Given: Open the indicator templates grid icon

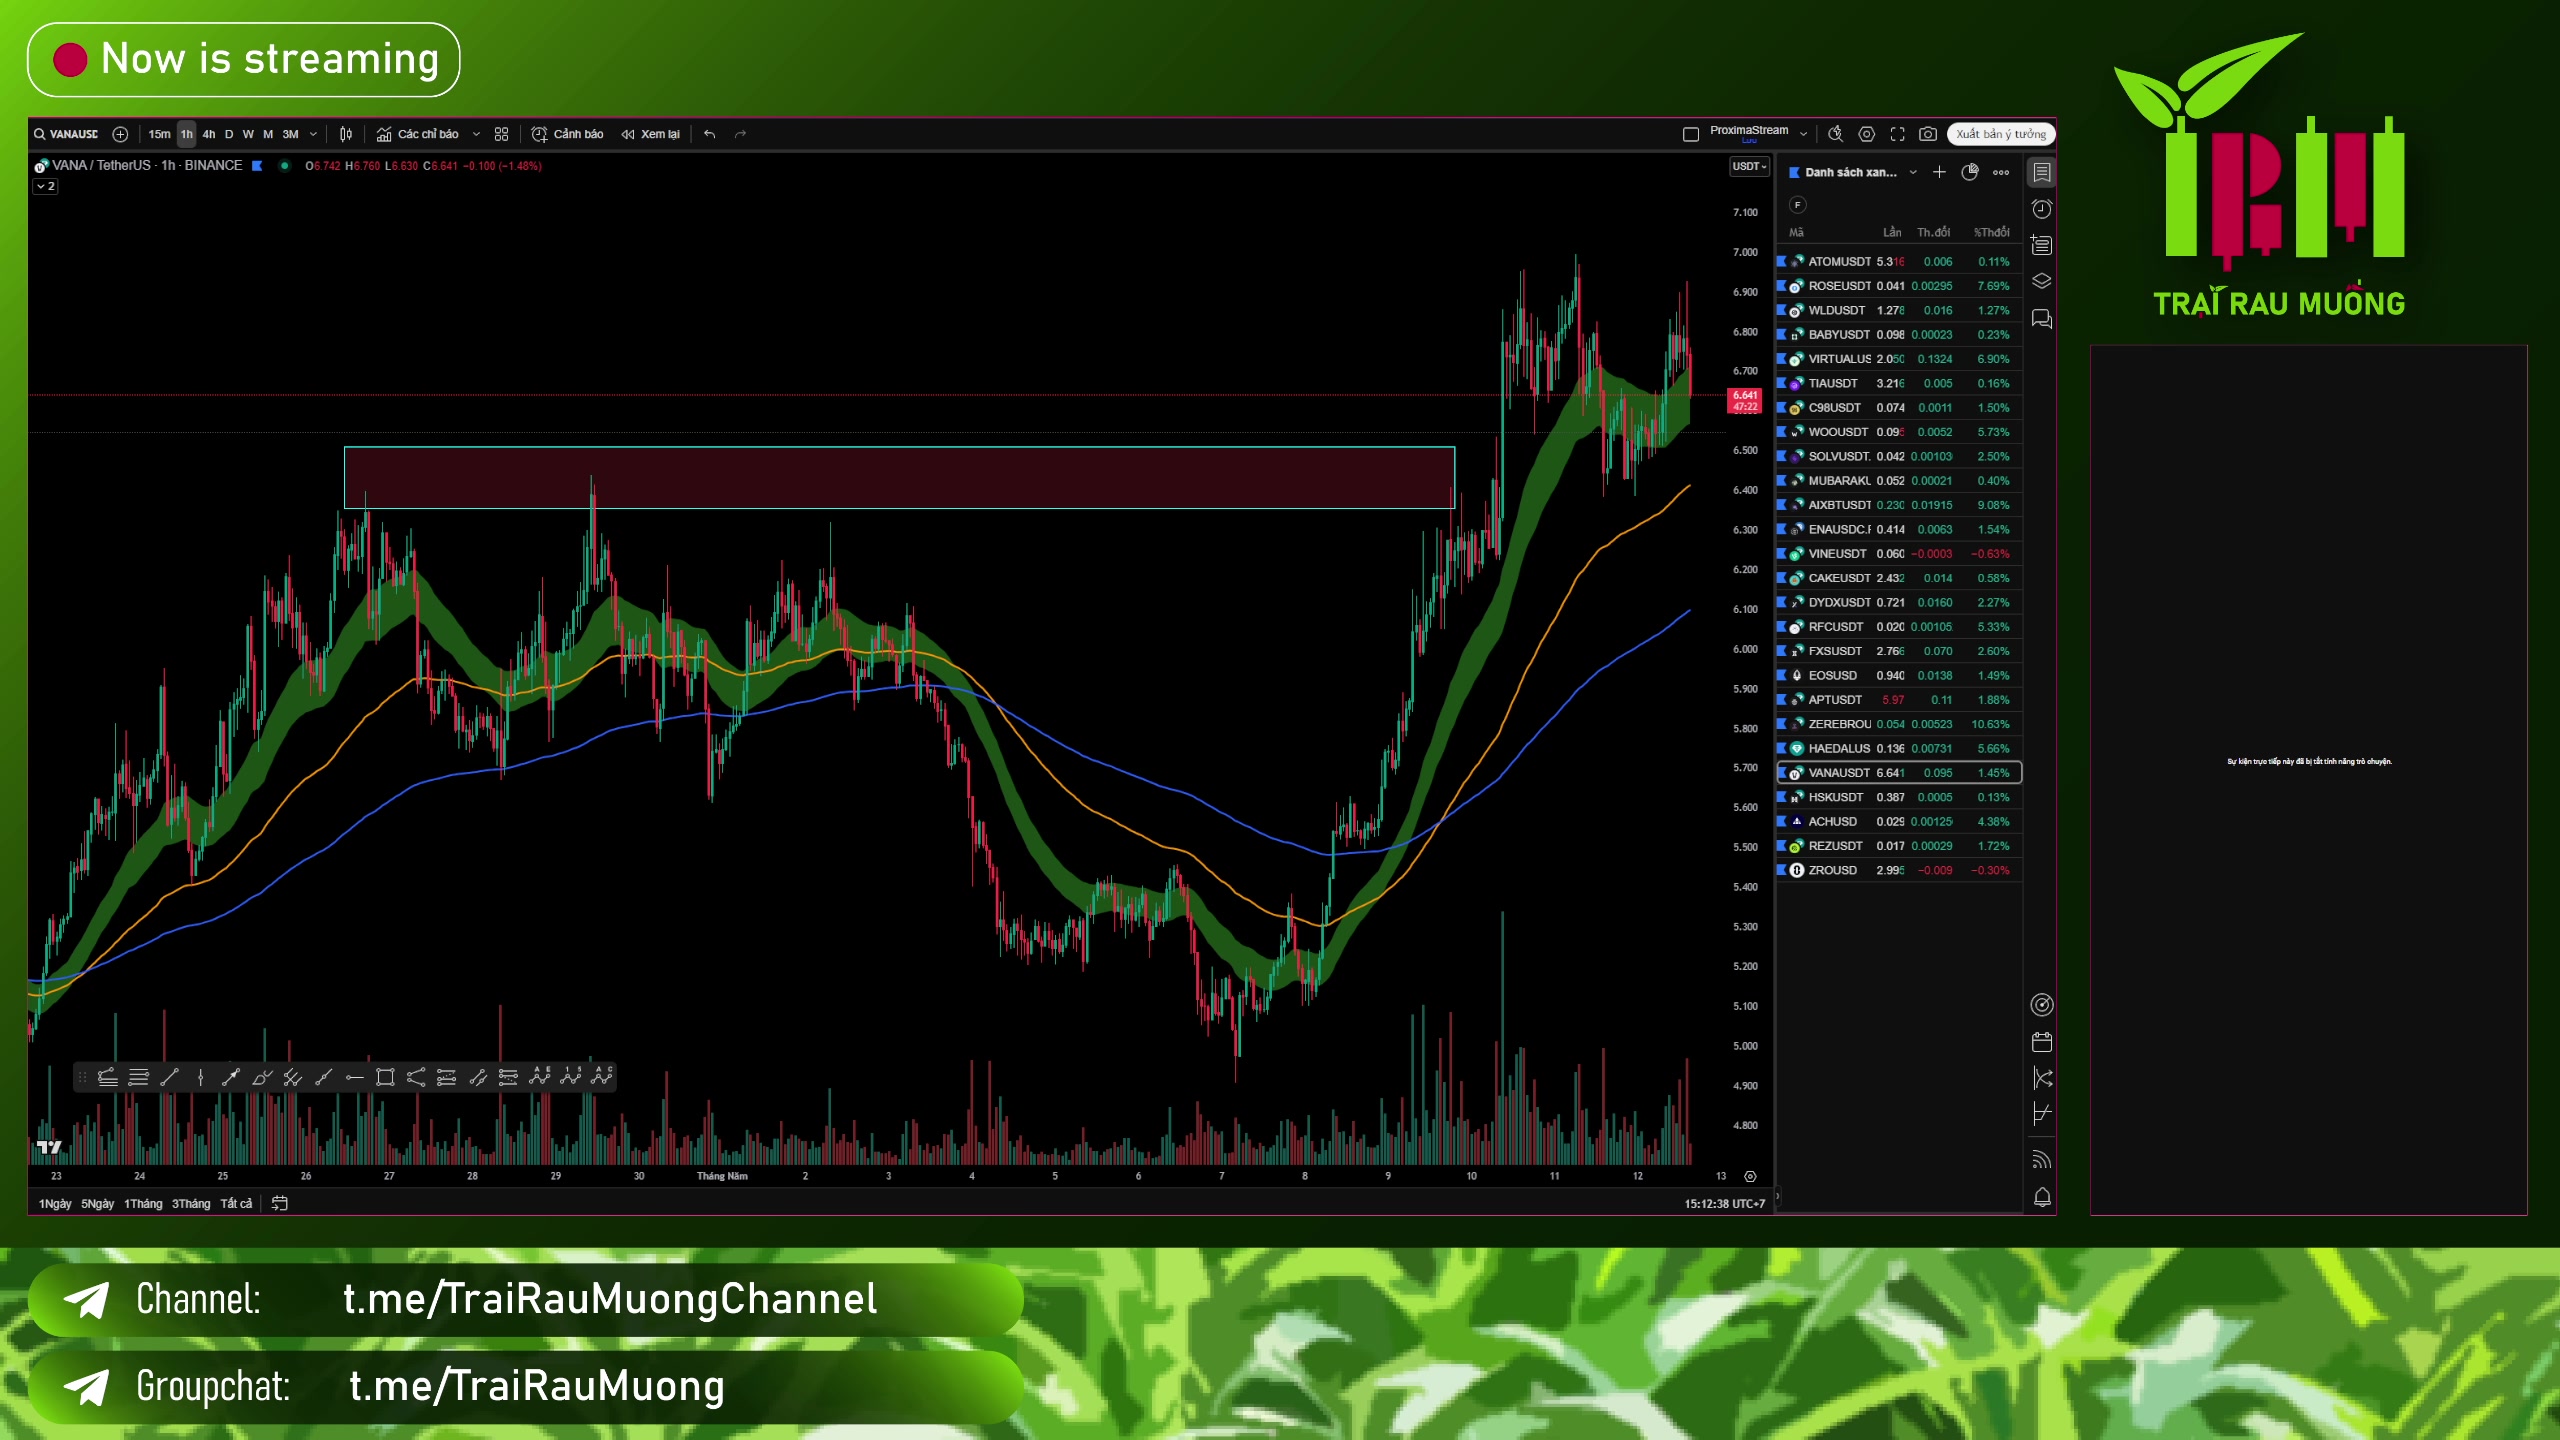Looking at the screenshot, I should coord(502,134).
